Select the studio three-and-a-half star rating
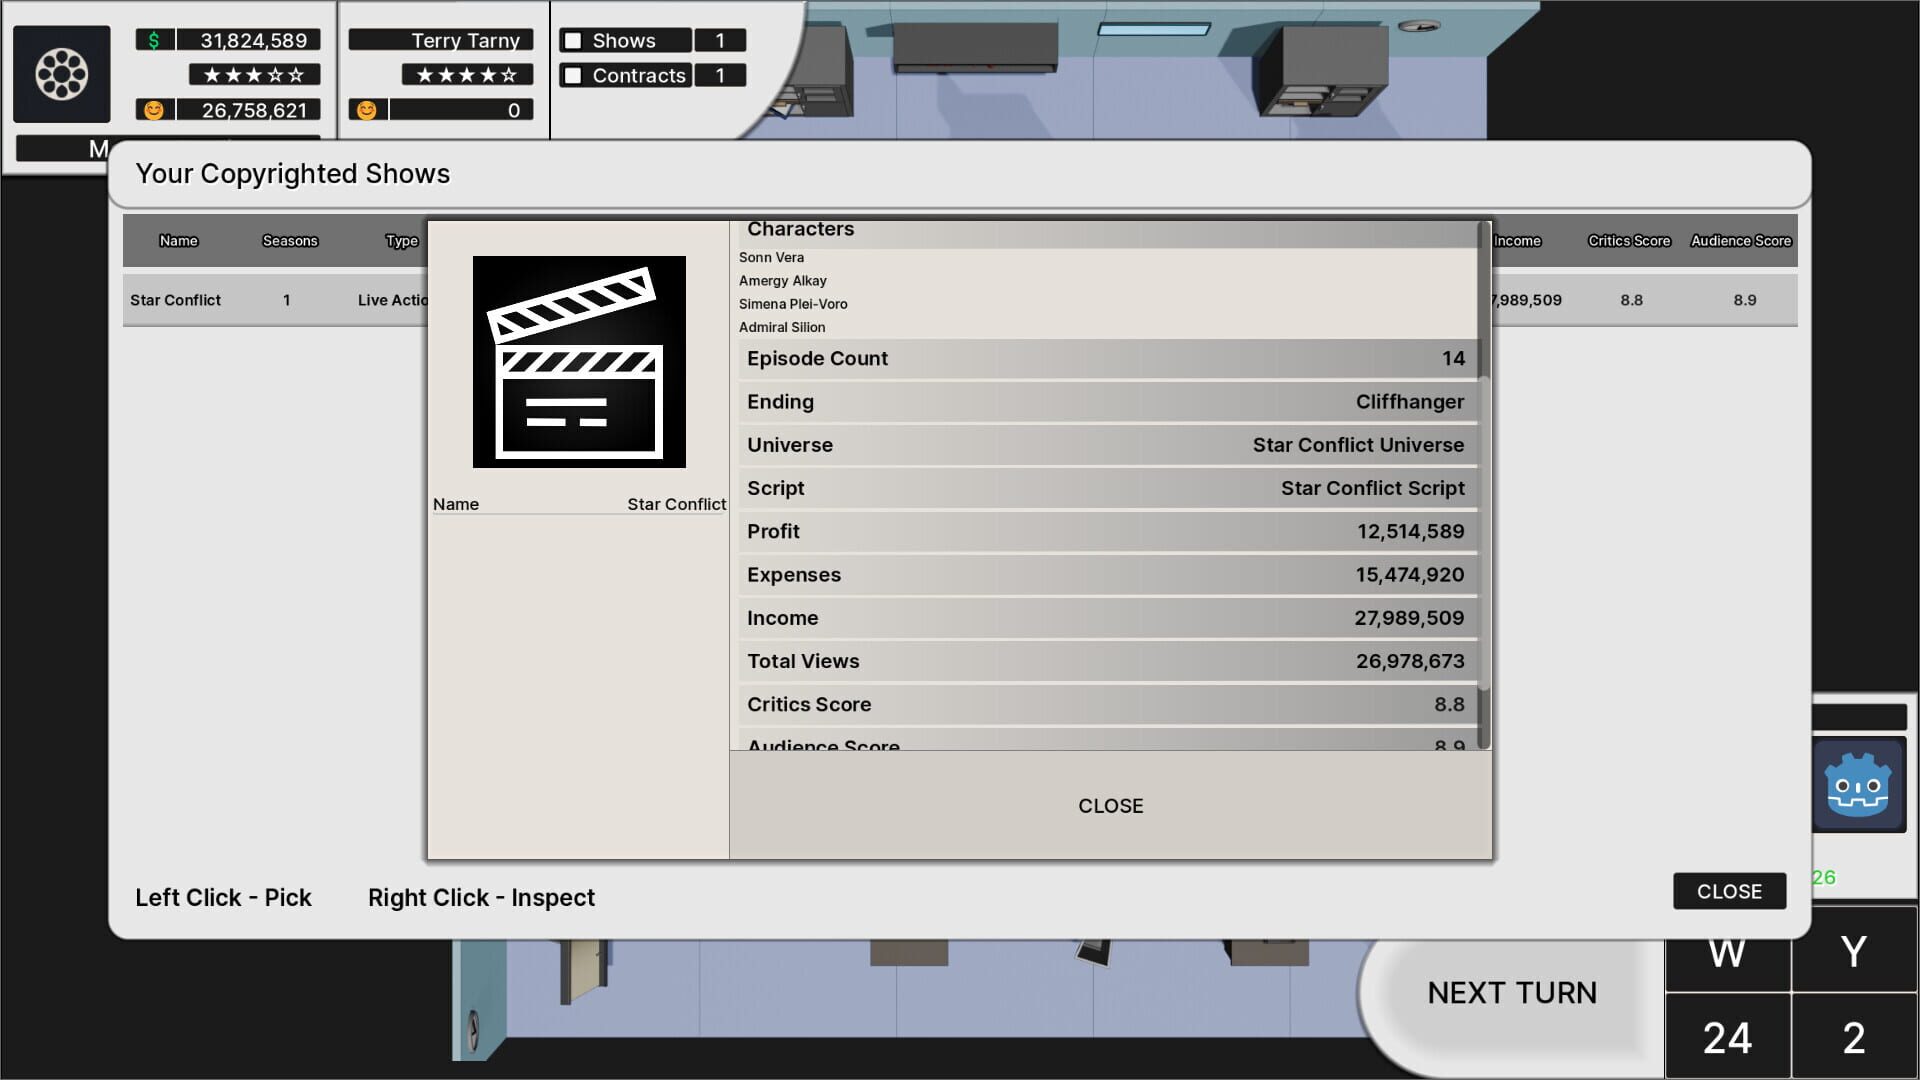 point(253,74)
